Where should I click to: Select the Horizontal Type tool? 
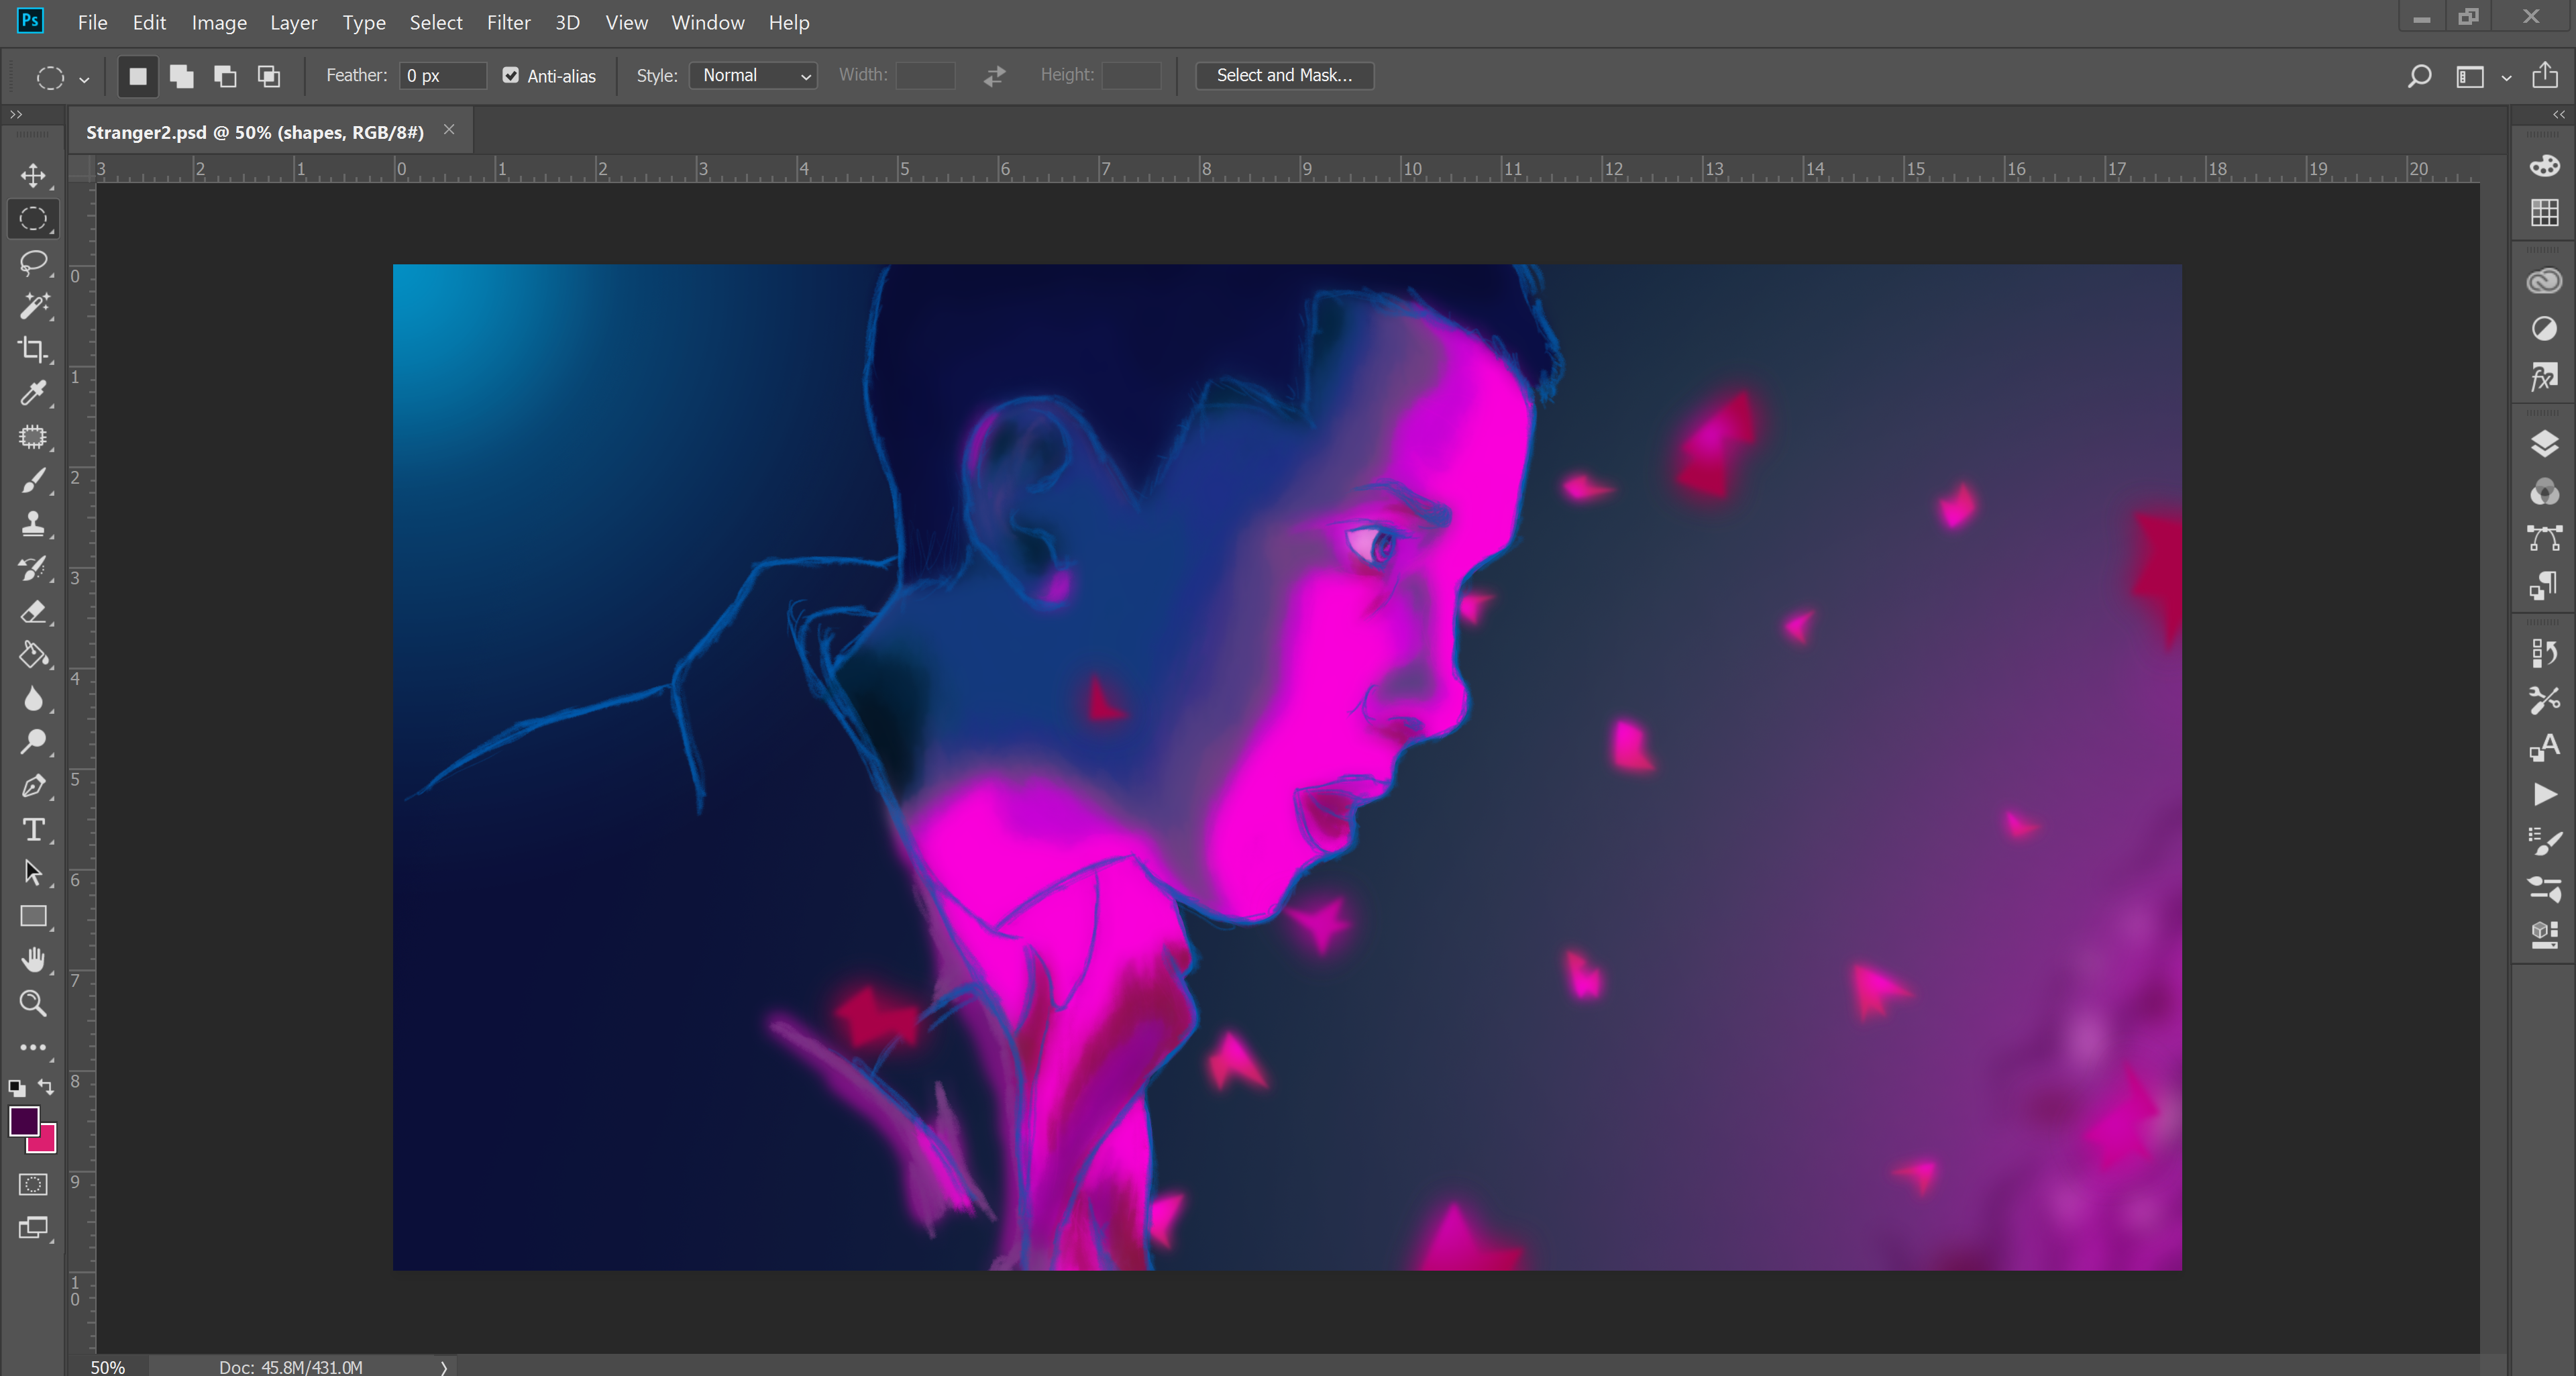pyautogui.click(x=33, y=829)
